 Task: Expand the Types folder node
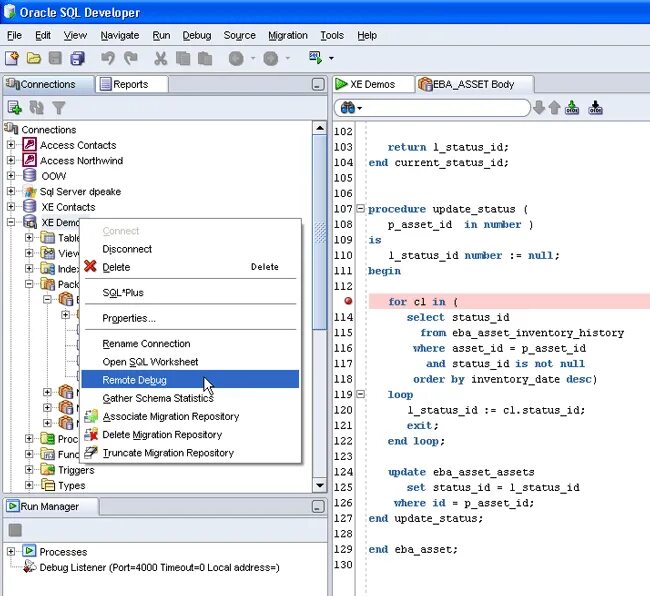click(x=29, y=485)
